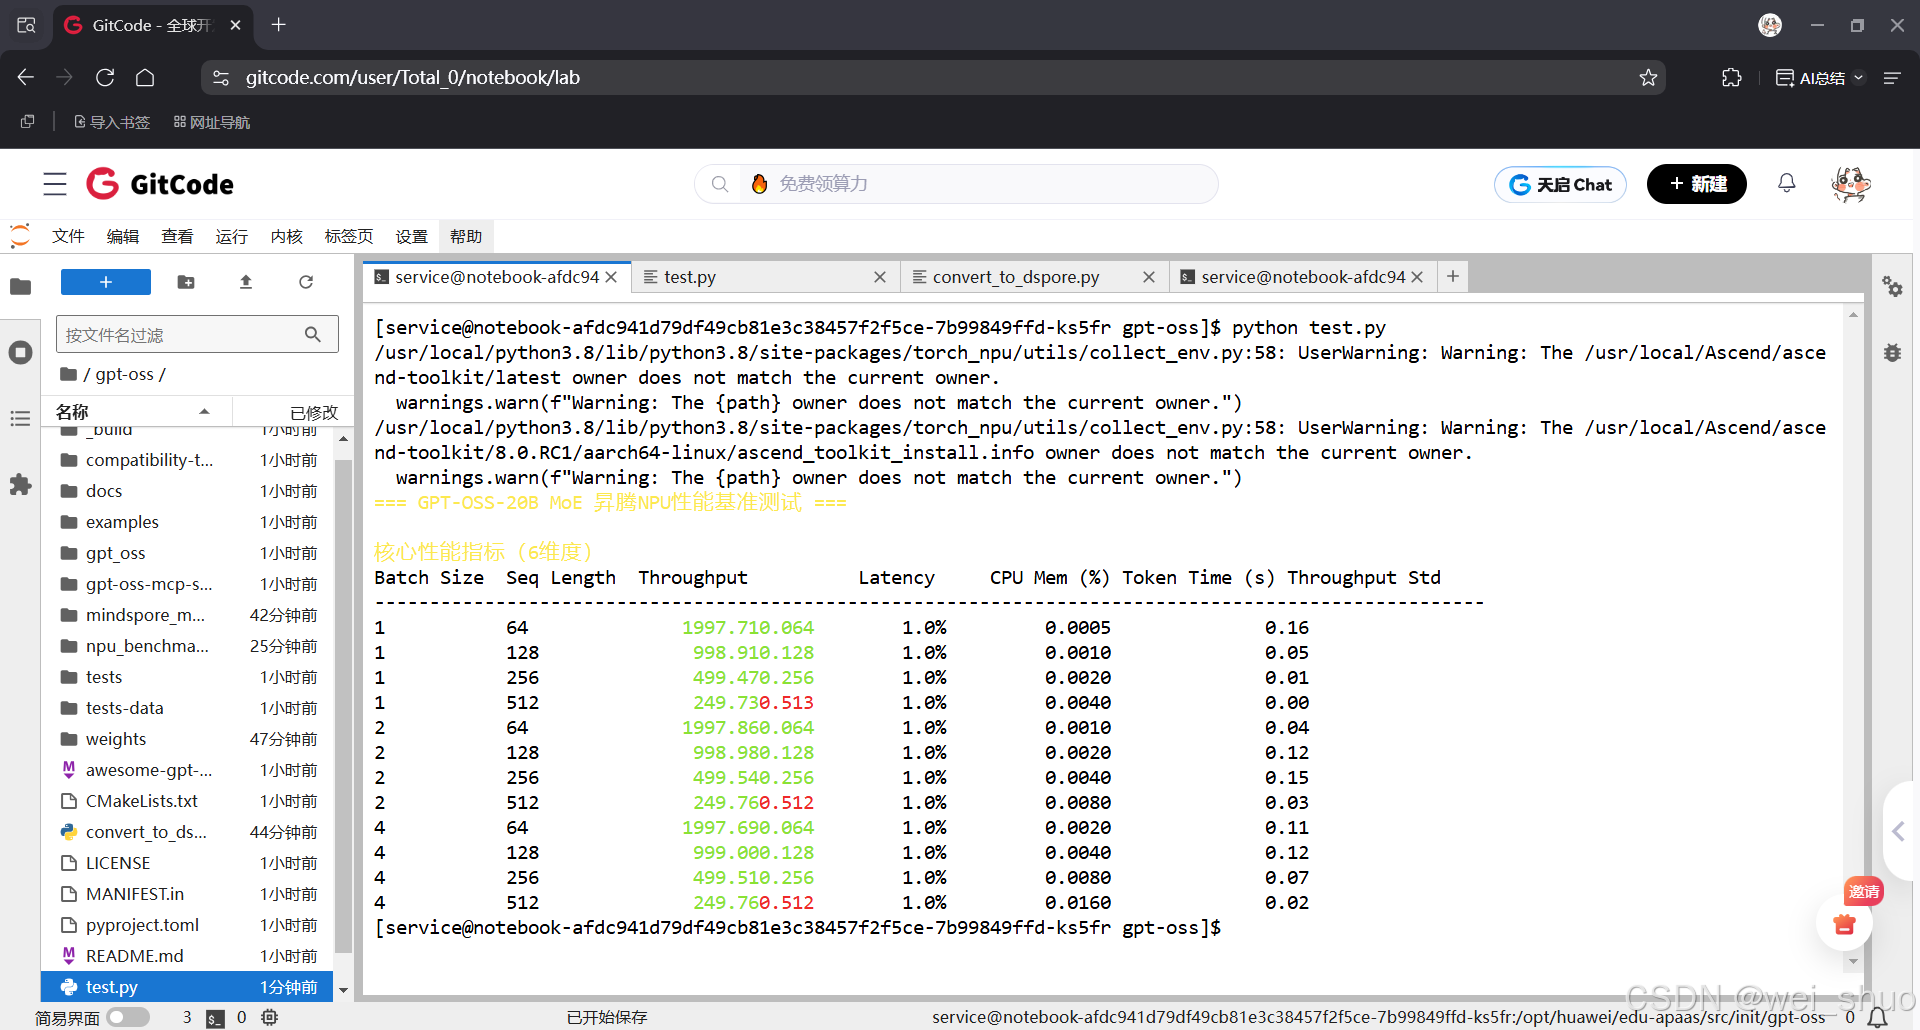This screenshot has width=1920, height=1030.
Task: Open the 文件 menu
Action: pyautogui.click(x=68, y=236)
